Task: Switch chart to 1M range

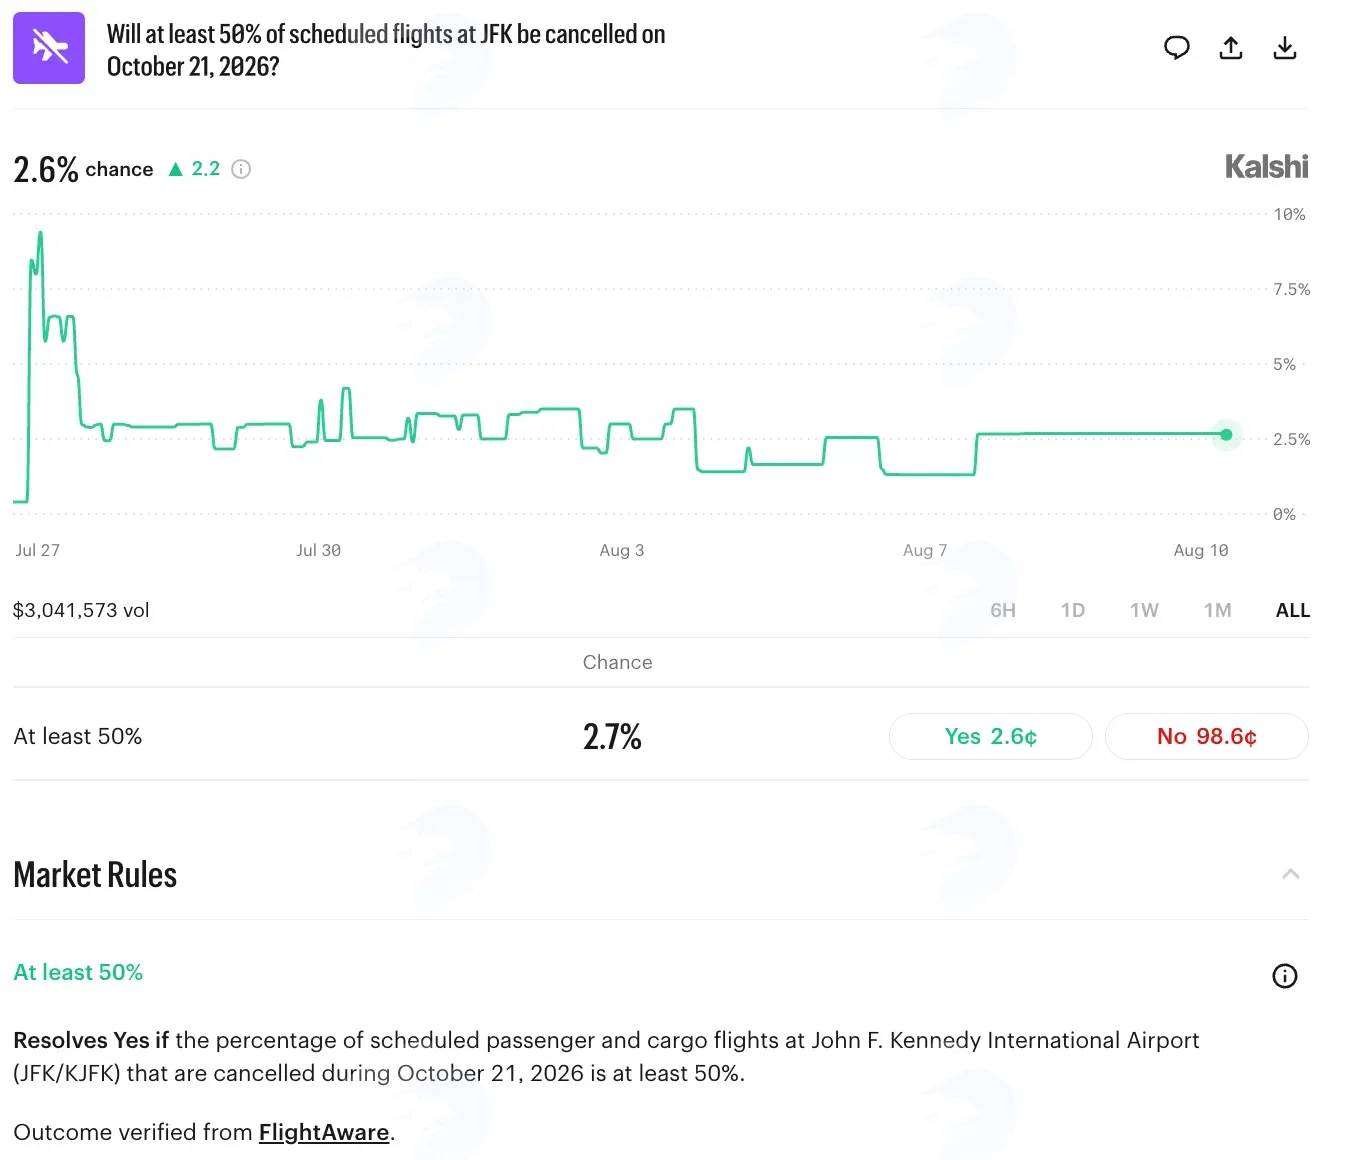Action: coord(1217,610)
